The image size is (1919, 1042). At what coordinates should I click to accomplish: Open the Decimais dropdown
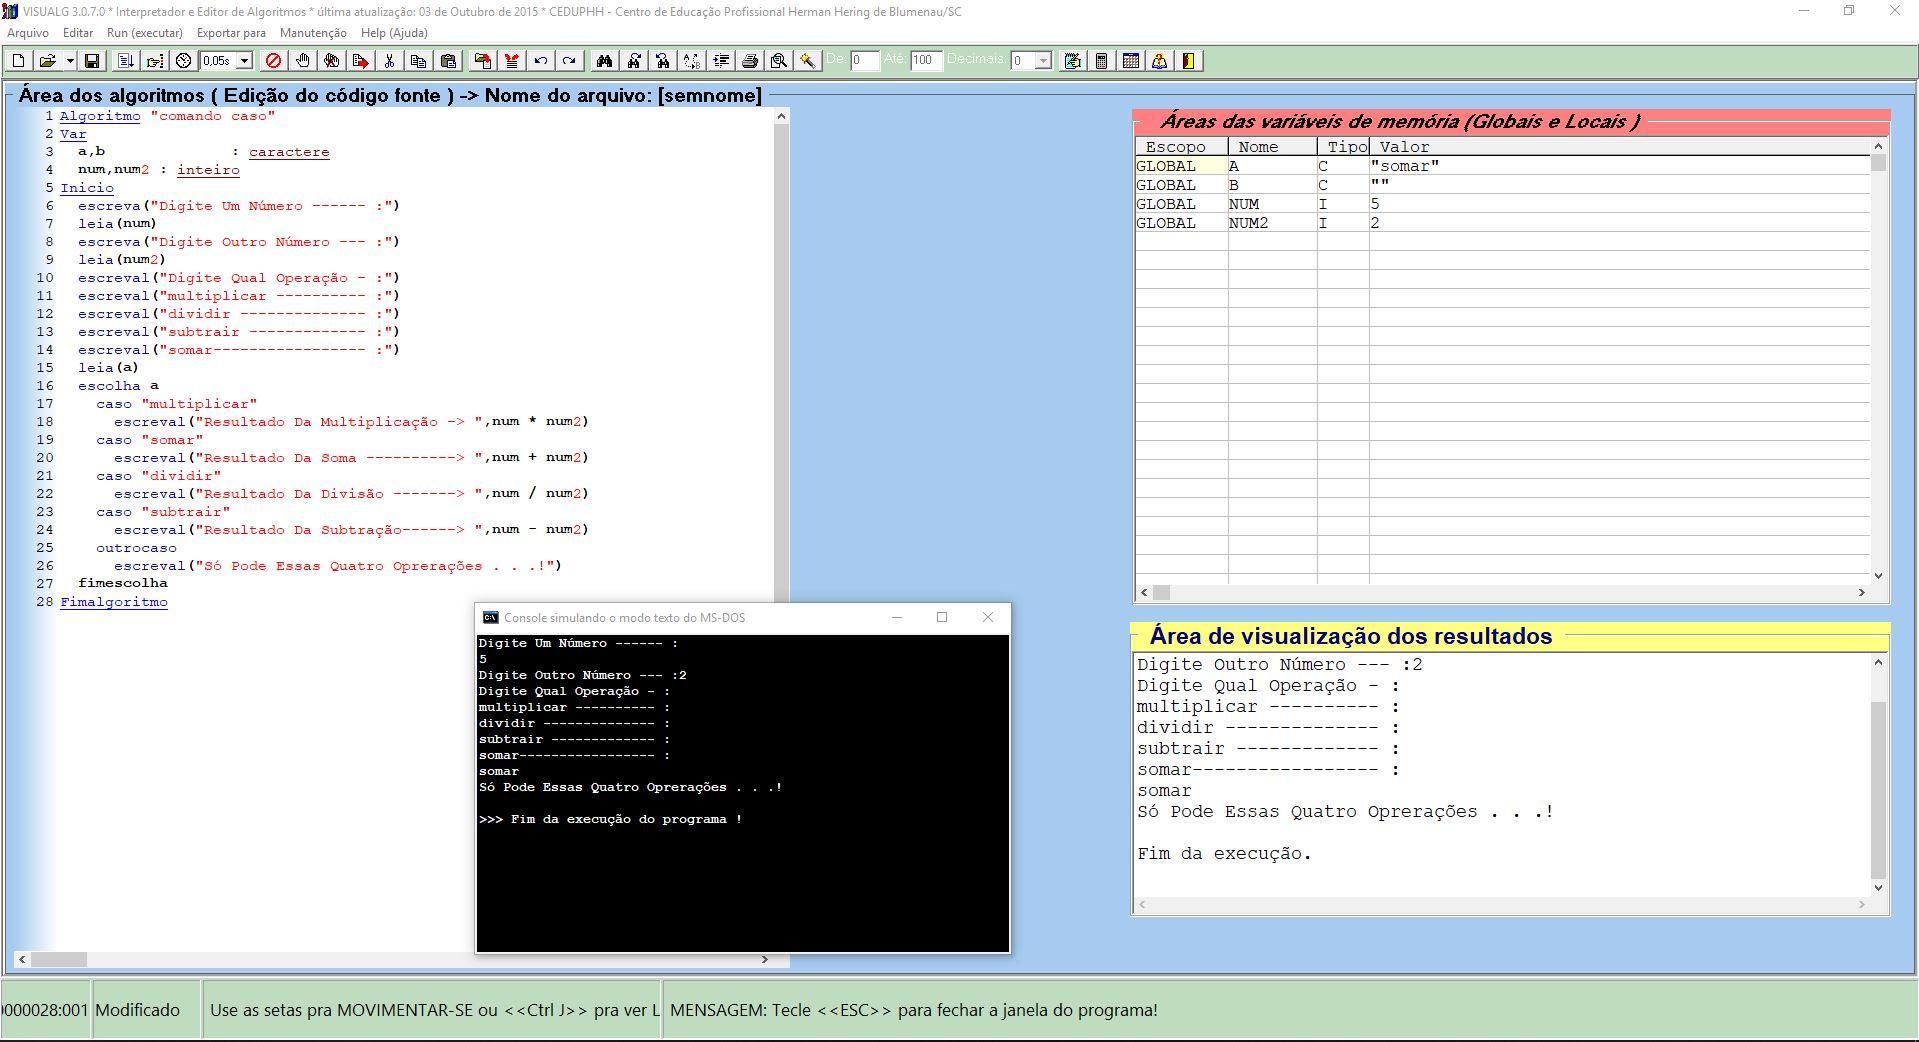pos(1043,61)
